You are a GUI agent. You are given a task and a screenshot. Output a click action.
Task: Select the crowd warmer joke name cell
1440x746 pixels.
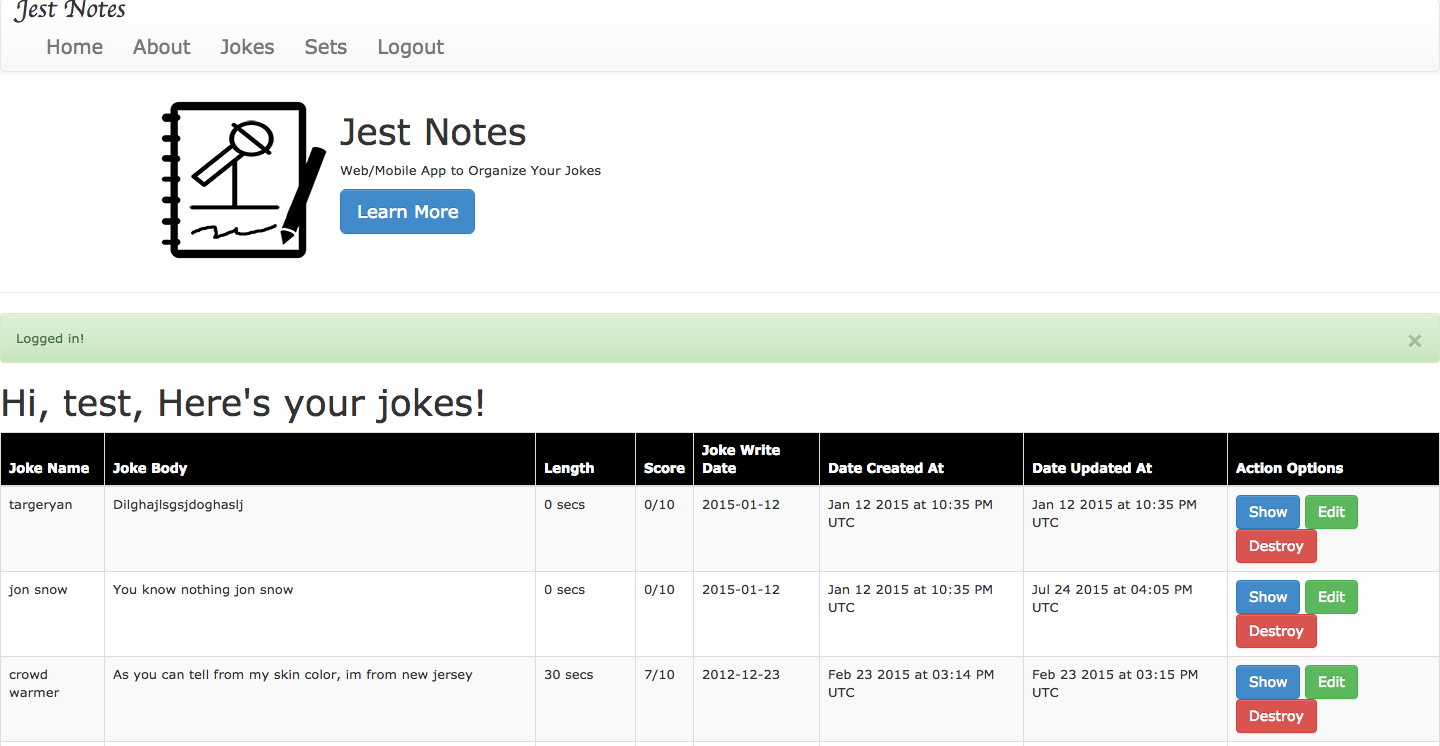pos(52,699)
